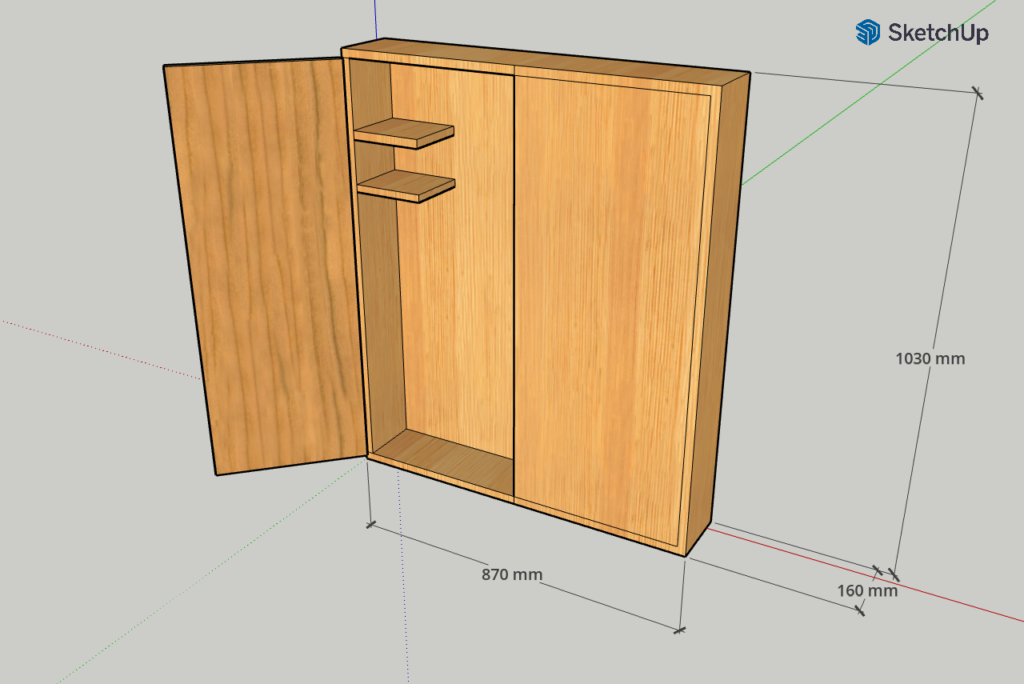Click the dotted red axis line at left
Viewport: 1024px width, 684px height.
click(100, 347)
